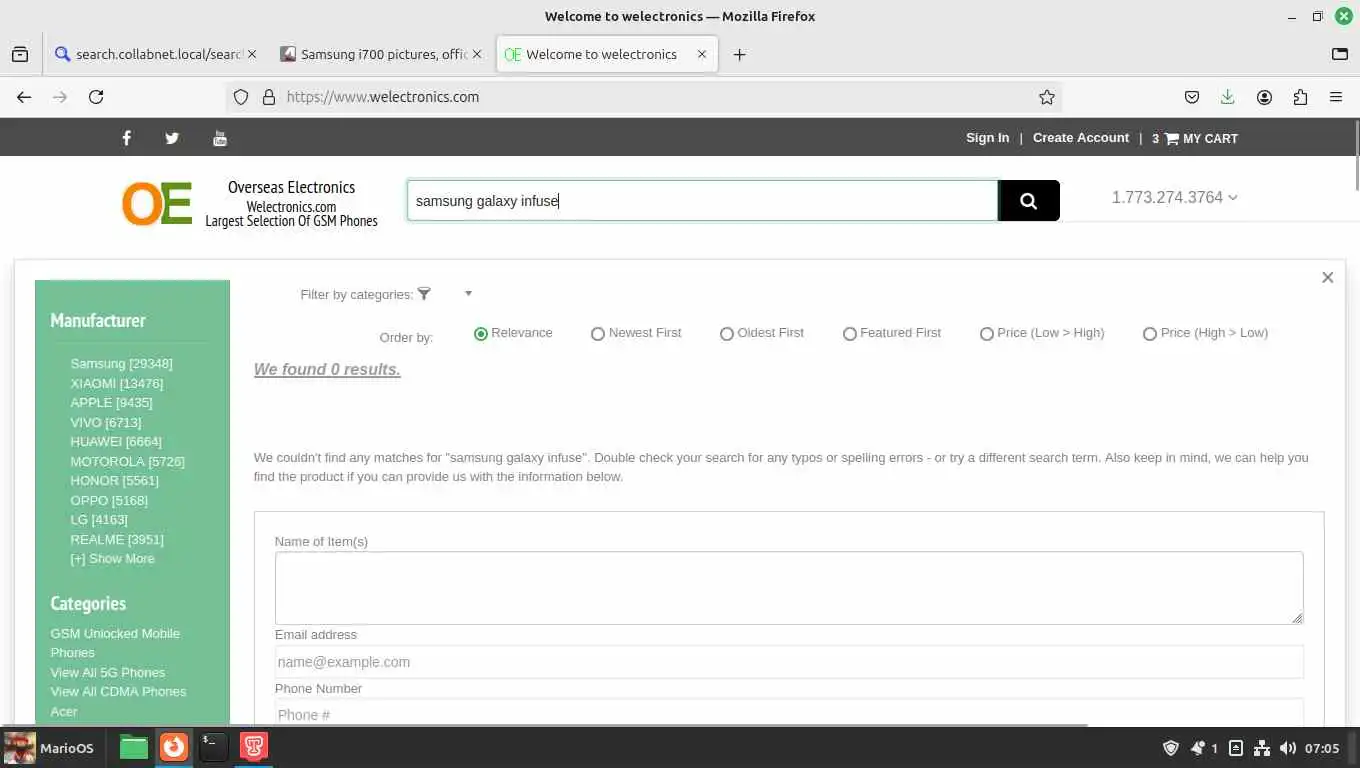Screen dimensions: 1360x768
Task: Open Firefox account icon
Action: tap(1264, 97)
